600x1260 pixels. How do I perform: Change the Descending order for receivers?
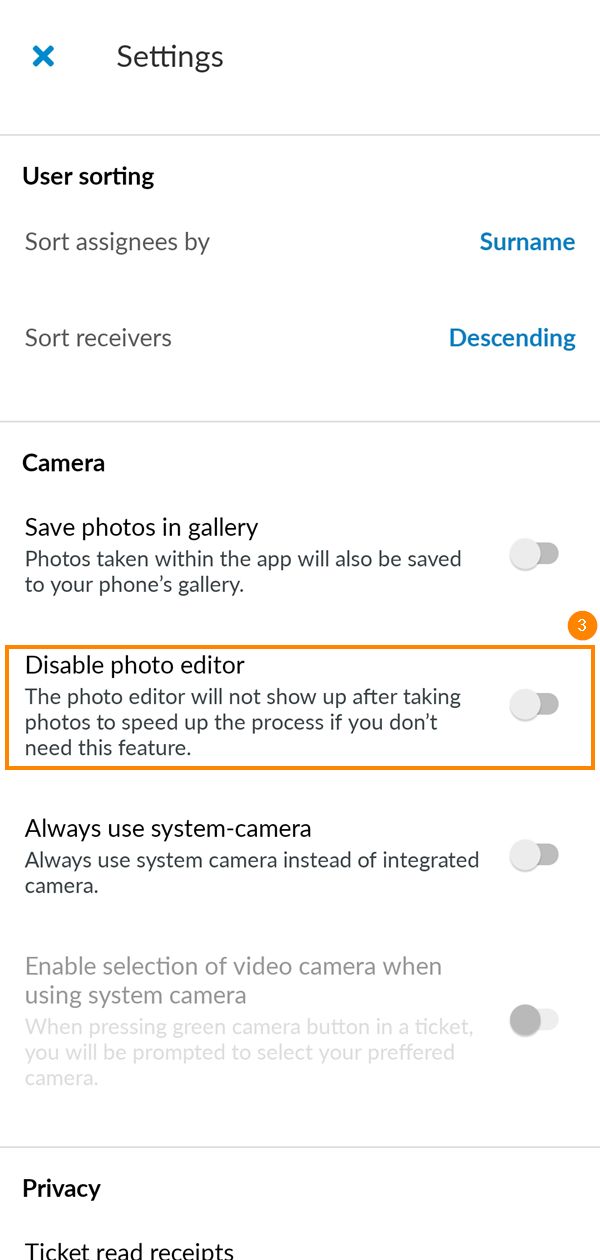512,338
